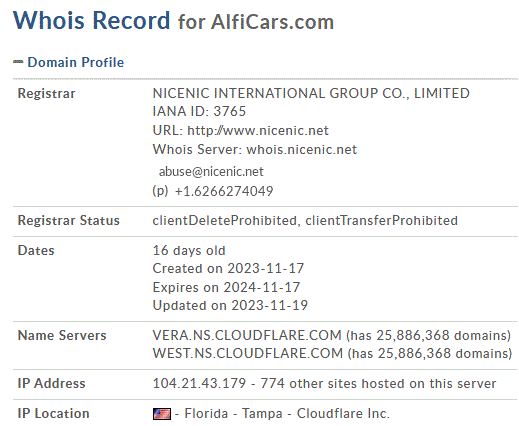
Task: Click the Florida - Tampa - Cloudflare location
Action: click(x=287, y=413)
